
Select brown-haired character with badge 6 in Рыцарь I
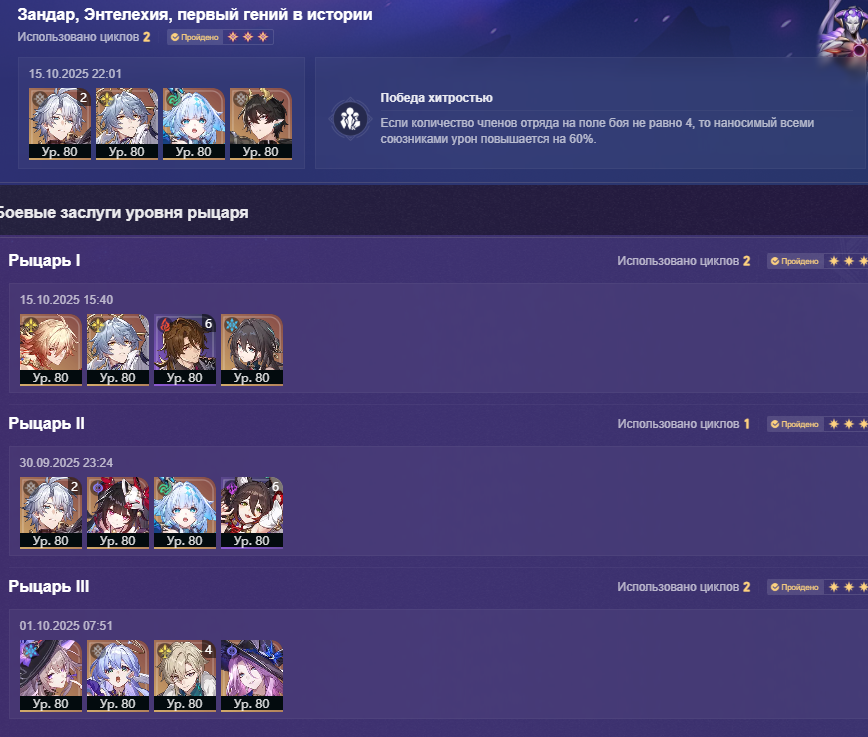(x=185, y=350)
